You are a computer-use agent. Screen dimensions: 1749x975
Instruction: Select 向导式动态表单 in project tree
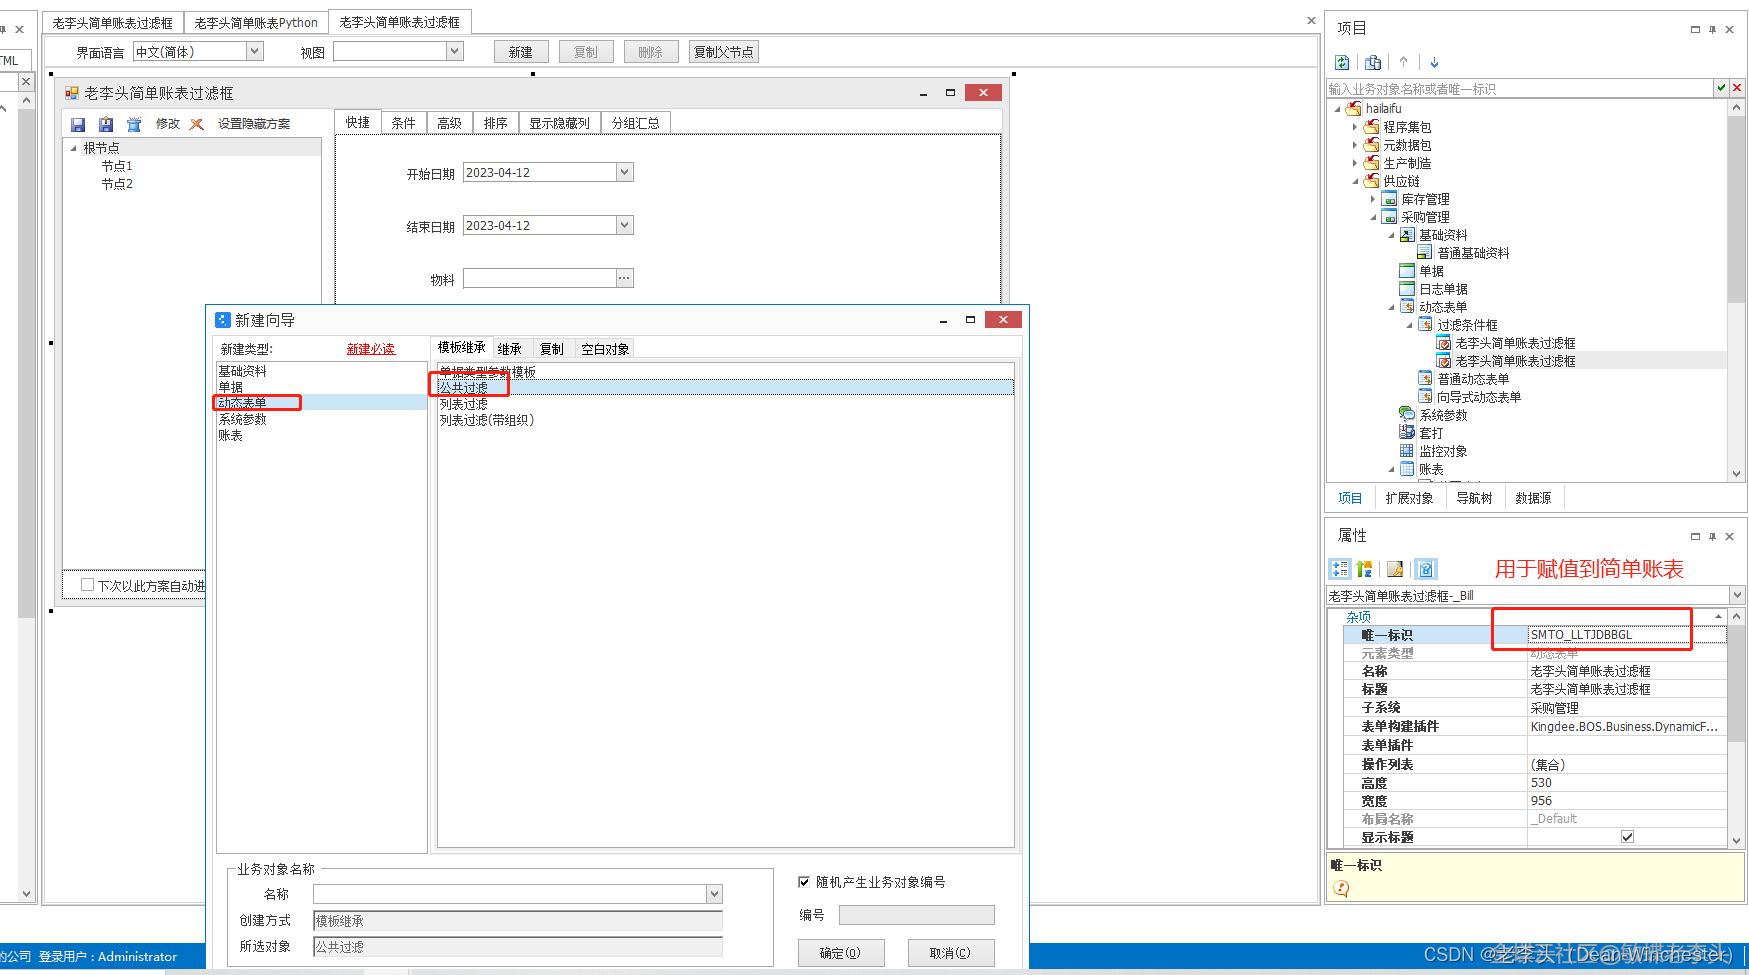click(x=1479, y=397)
